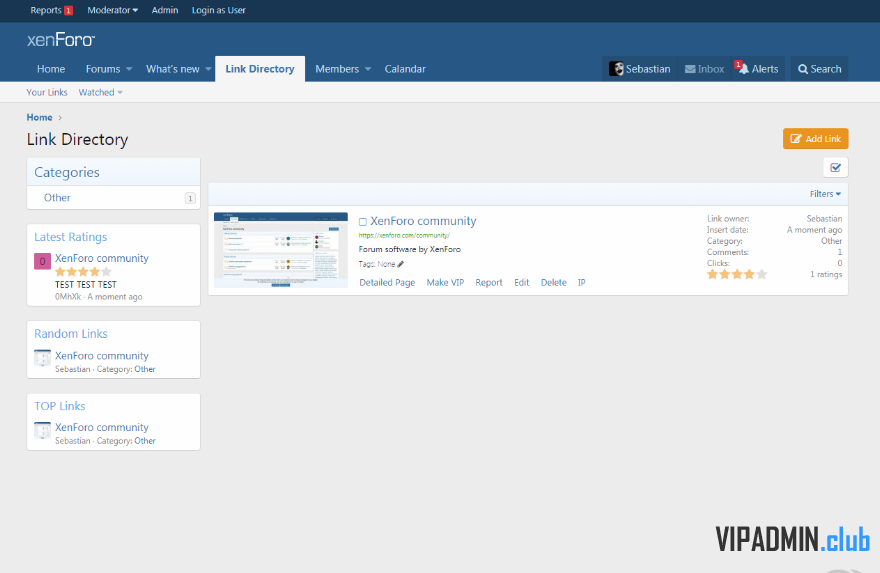
Task: Click the Random Links heading
Action: pos(71,333)
